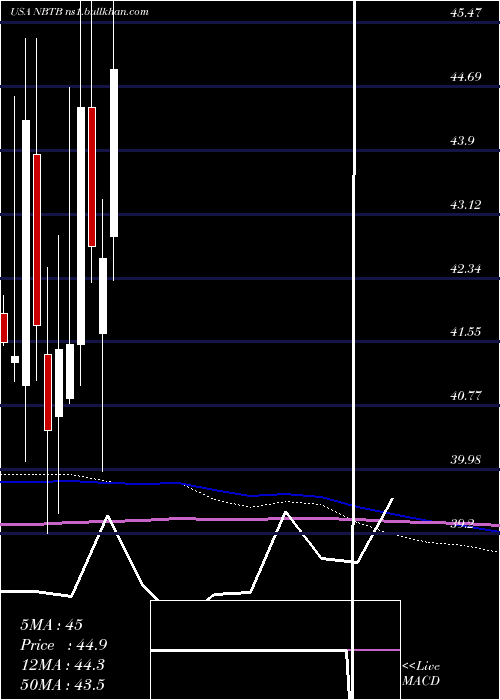Click the 39.2 price axis label
This screenshot has width=500, height=700.
[x=462, y=524]
